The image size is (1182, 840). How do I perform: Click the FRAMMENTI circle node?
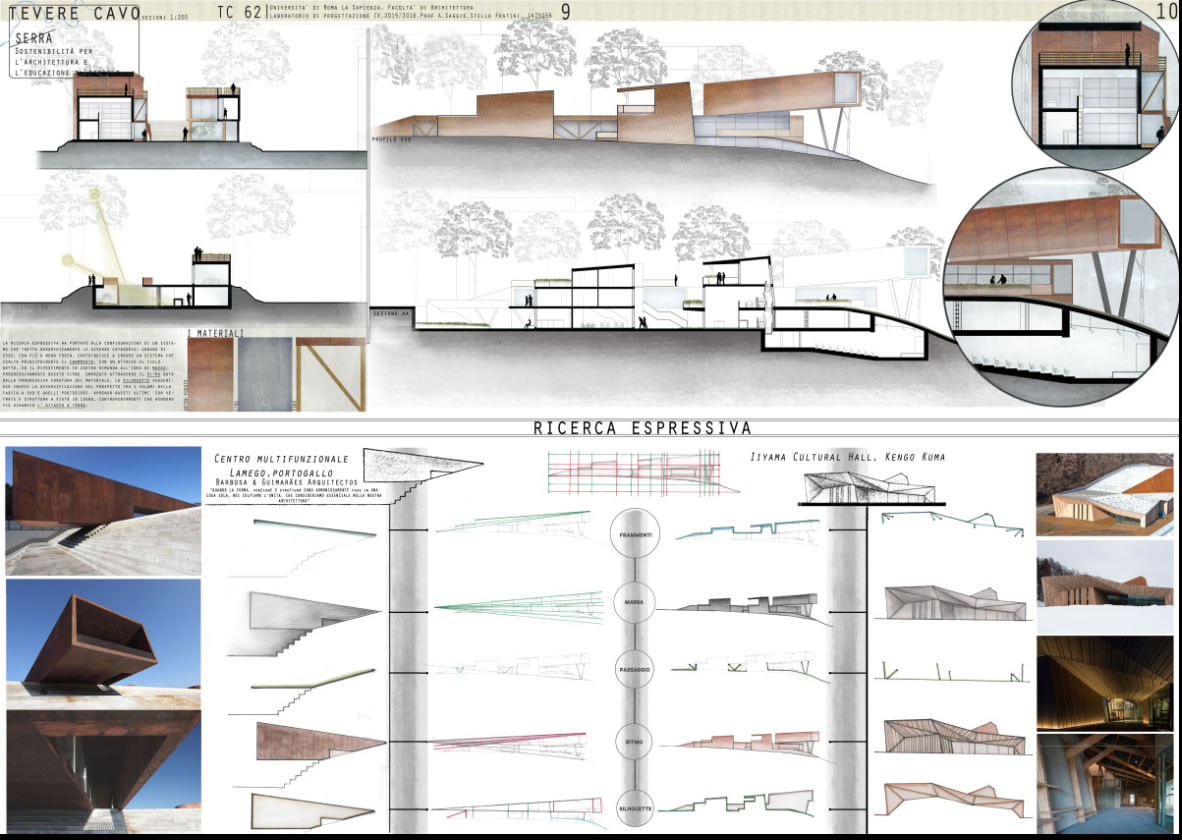638,536
